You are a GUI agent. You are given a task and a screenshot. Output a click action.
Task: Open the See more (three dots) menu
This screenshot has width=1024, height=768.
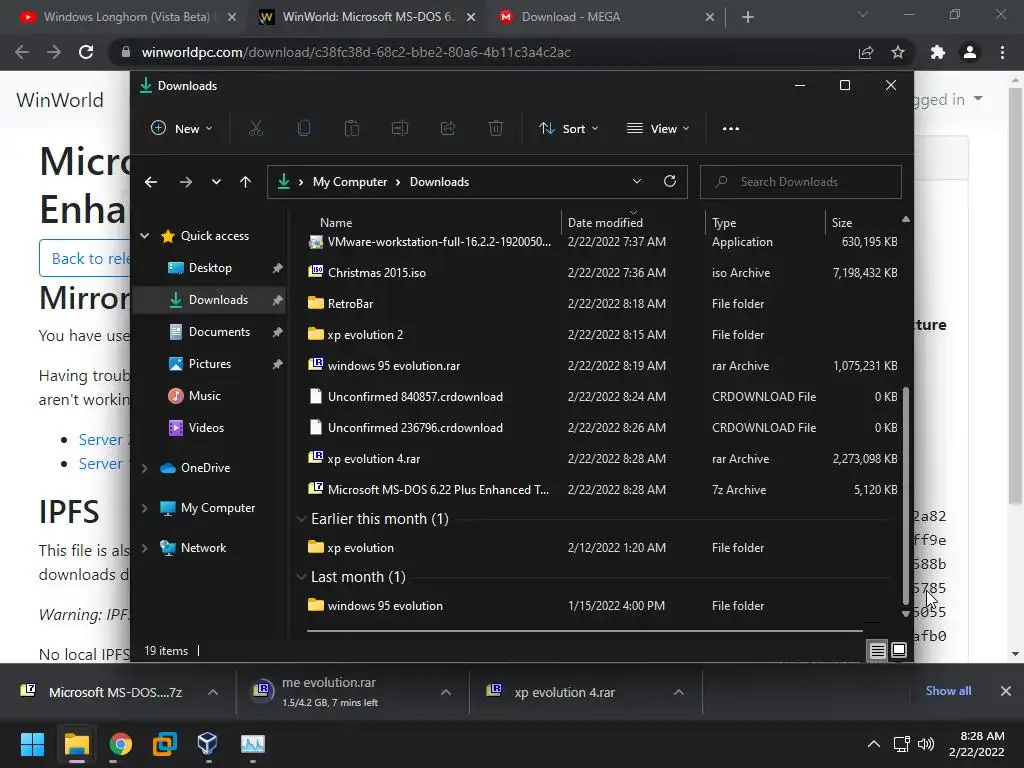click(731, 129)
